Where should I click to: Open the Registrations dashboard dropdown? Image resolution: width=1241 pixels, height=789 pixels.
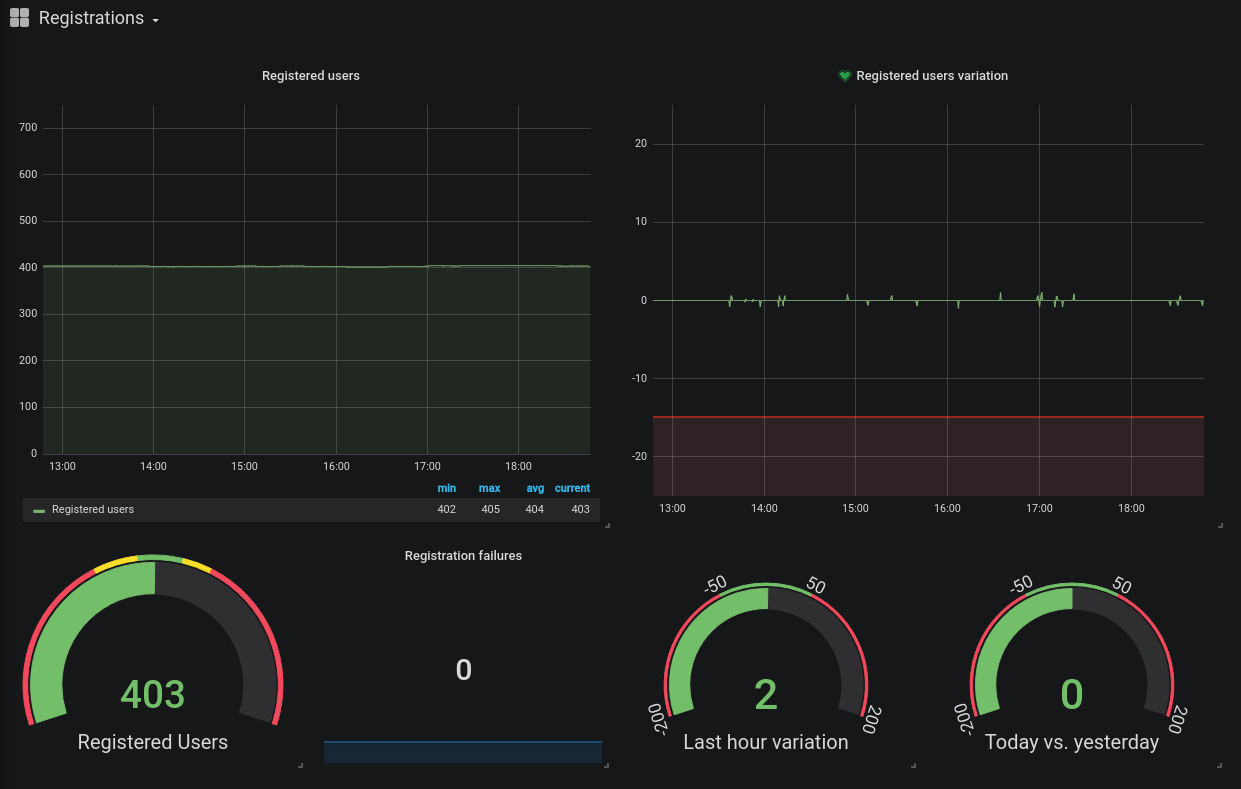99,18
